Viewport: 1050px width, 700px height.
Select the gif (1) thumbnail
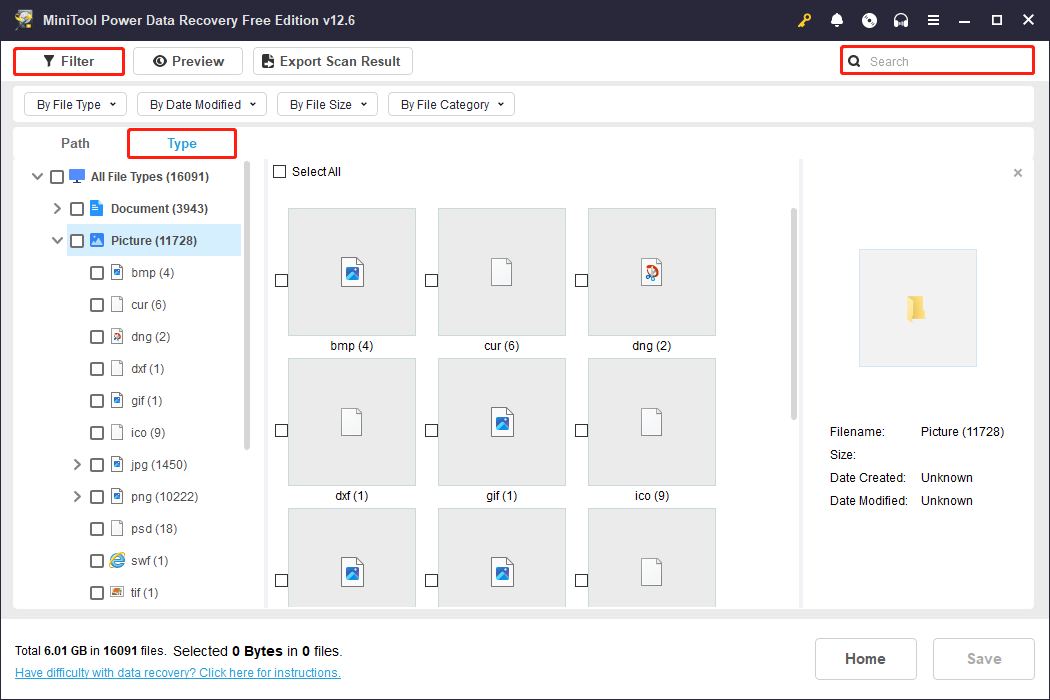point(502,421)
